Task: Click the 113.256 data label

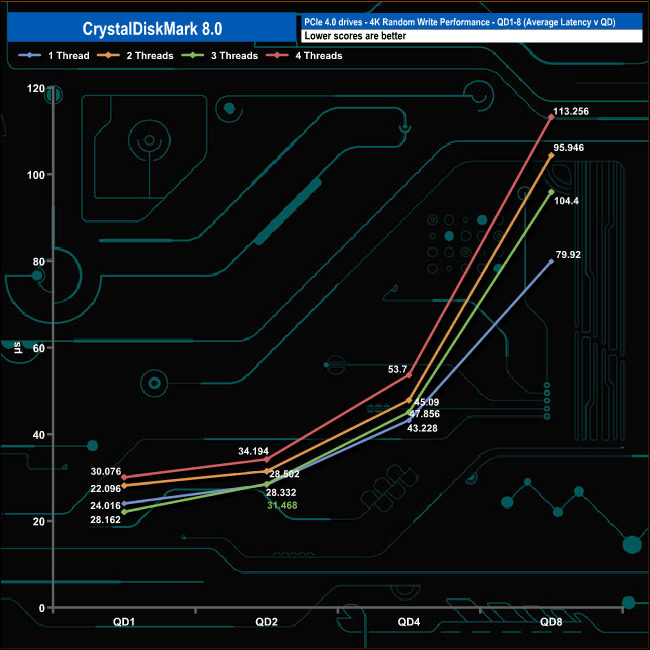Action: [571, 111]
